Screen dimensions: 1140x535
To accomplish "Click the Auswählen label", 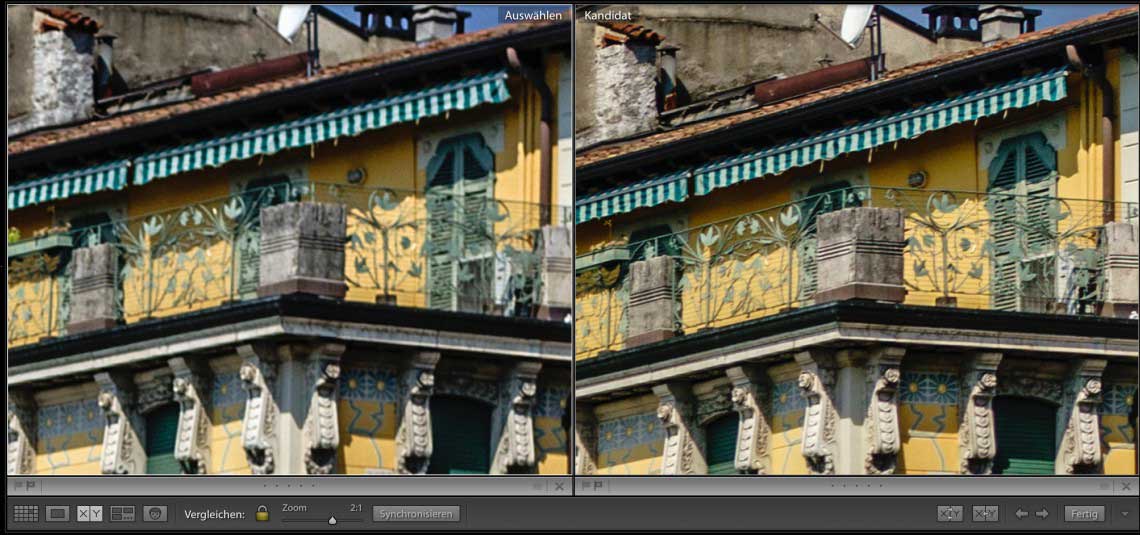I will coord(533,15).
